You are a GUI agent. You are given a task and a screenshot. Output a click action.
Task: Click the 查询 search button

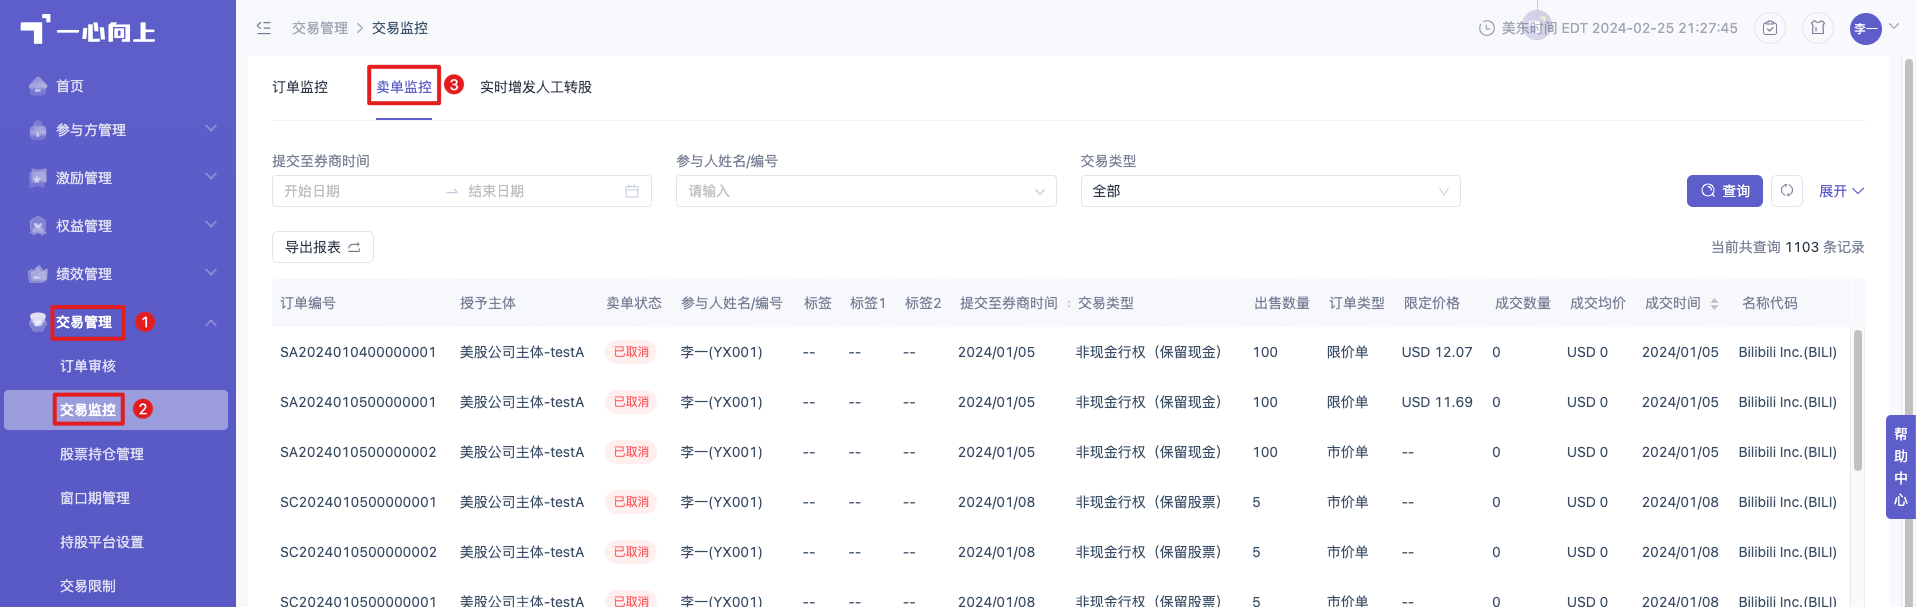click(1725, 191)
